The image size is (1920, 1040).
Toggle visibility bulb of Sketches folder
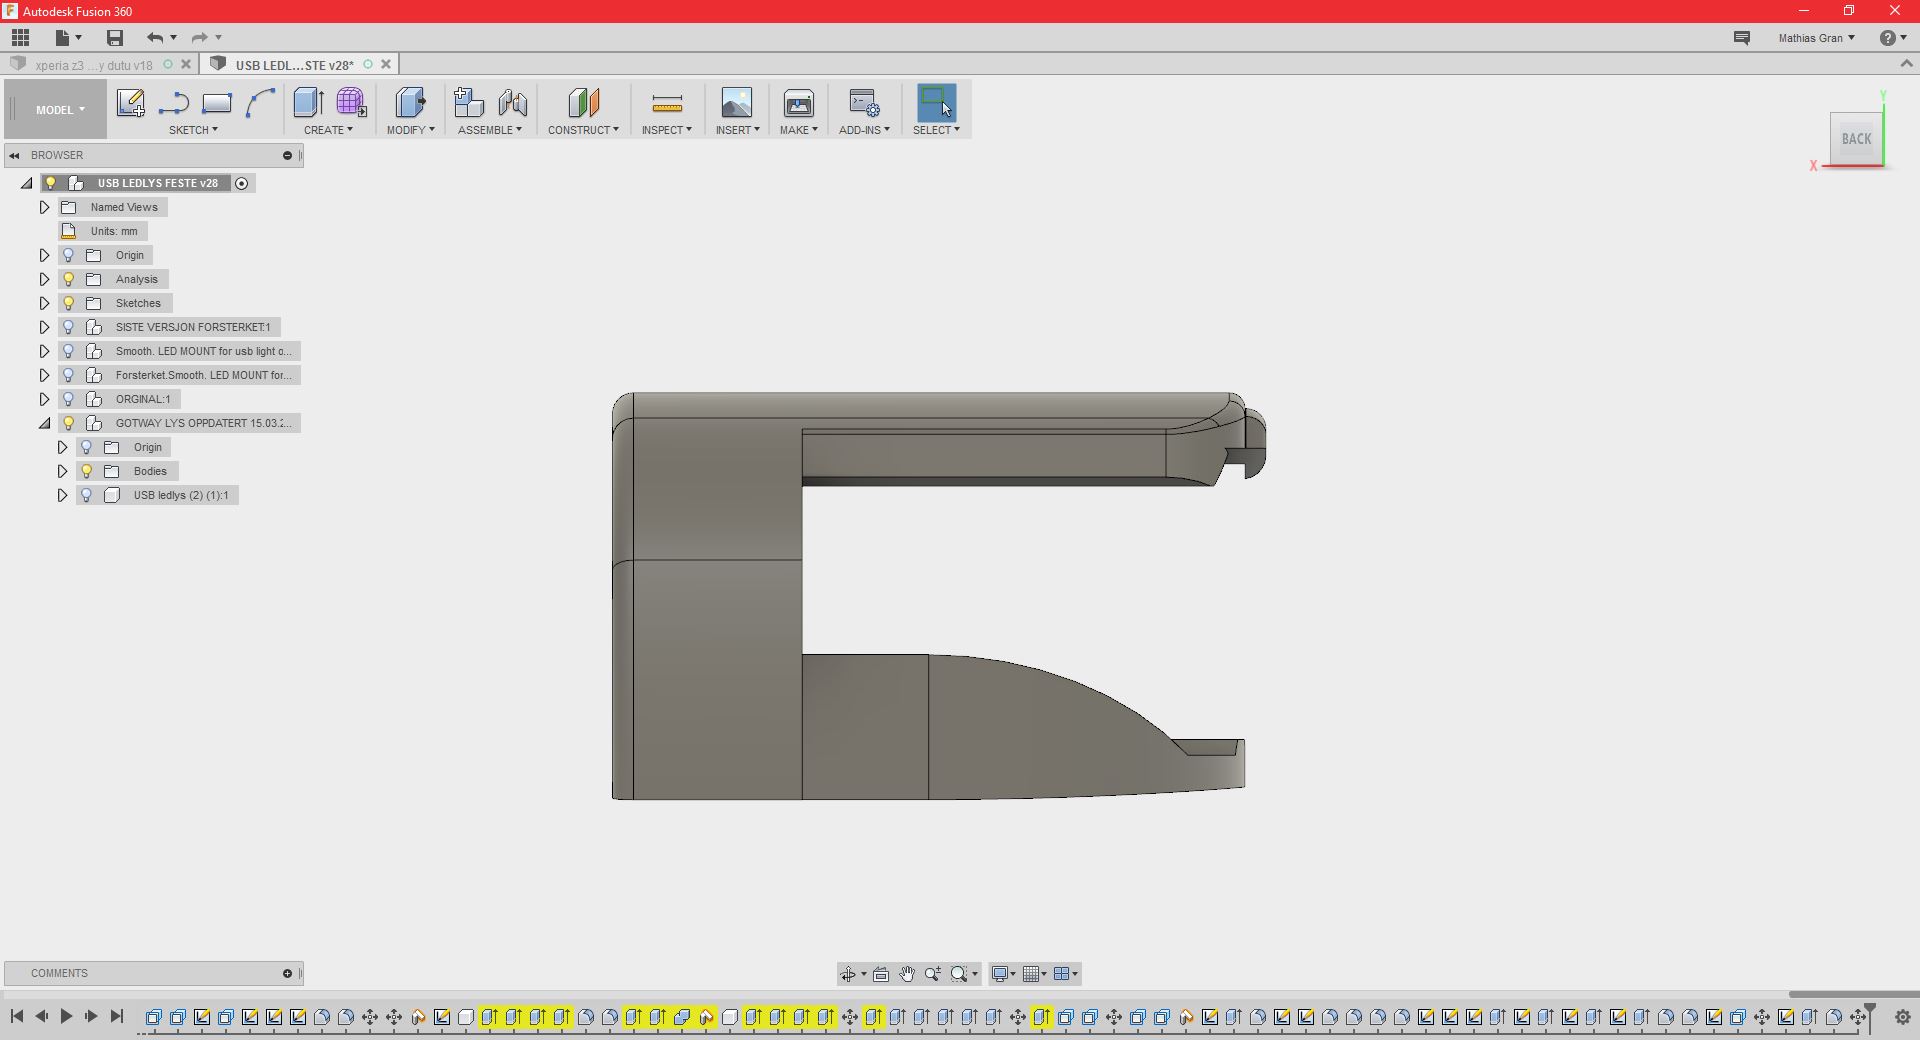tap(69, 303)
